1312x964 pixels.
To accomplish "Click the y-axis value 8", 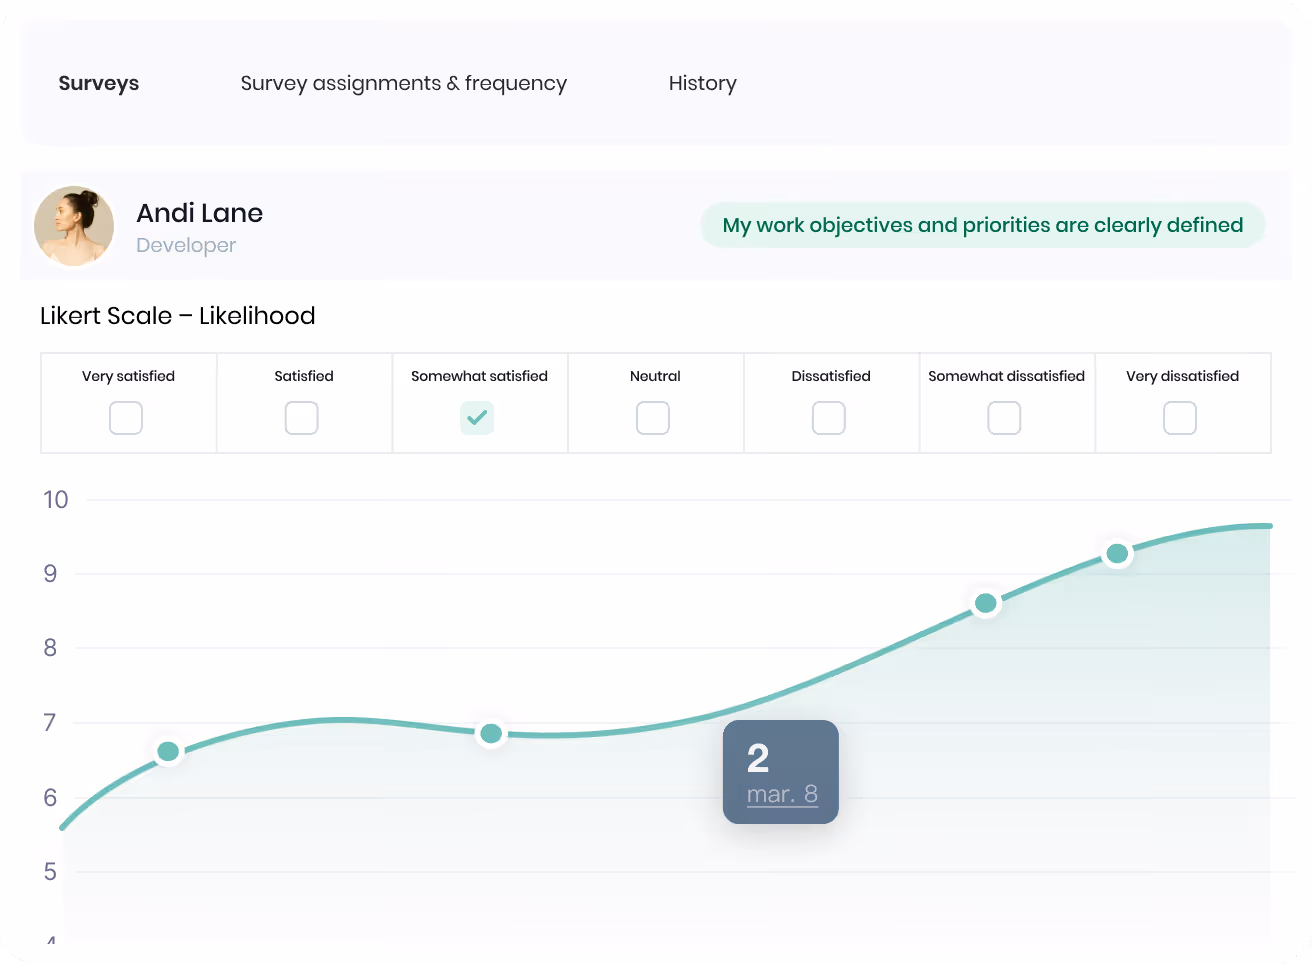I will (x=50, y=648).
